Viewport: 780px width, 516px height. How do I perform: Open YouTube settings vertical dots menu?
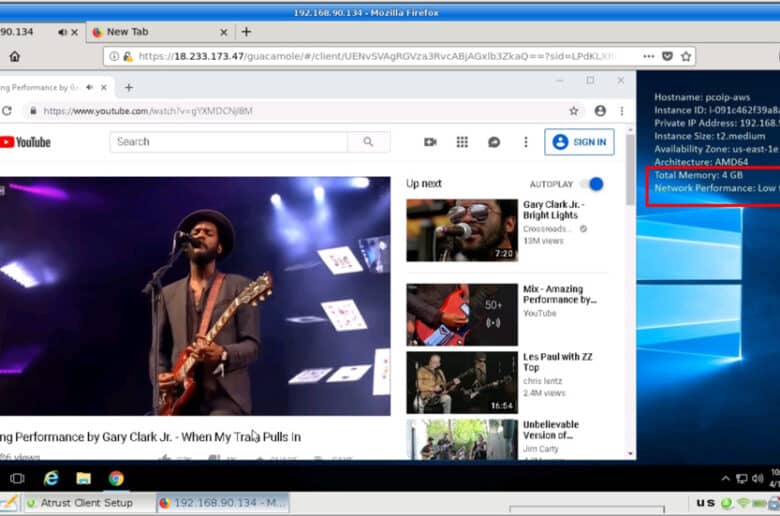(526, 142)
